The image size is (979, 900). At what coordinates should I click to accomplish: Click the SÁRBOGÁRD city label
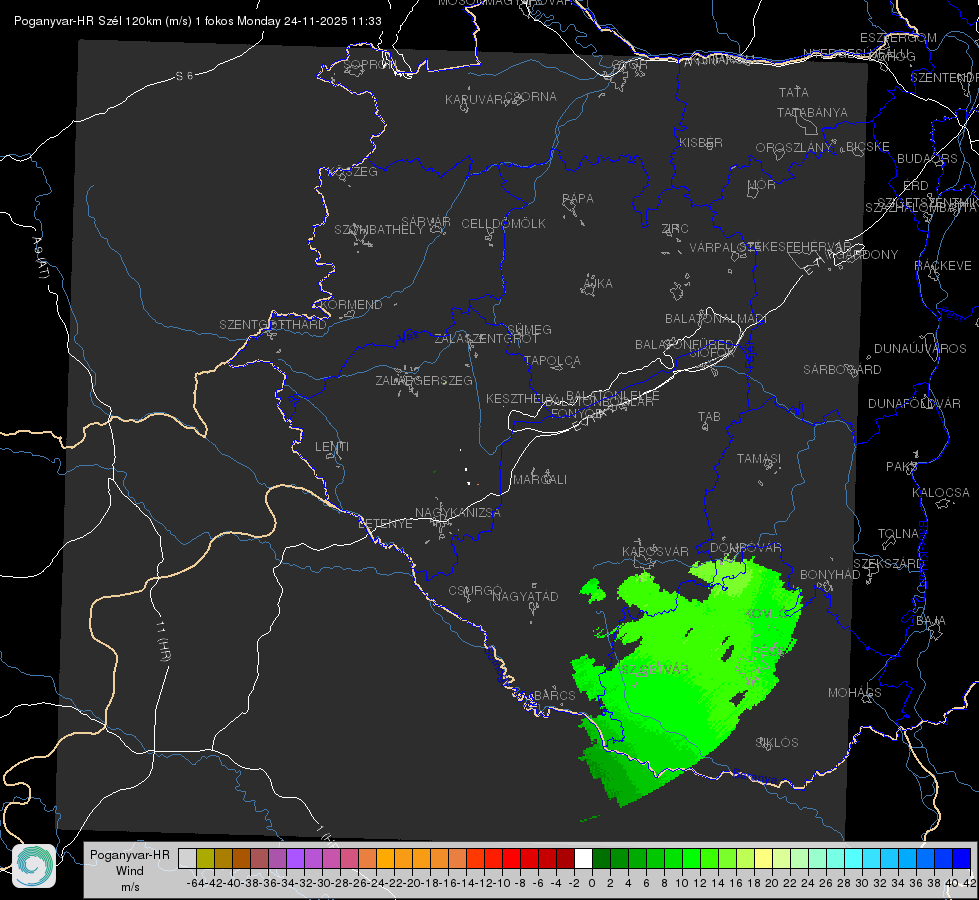click(x=842, y=370)
